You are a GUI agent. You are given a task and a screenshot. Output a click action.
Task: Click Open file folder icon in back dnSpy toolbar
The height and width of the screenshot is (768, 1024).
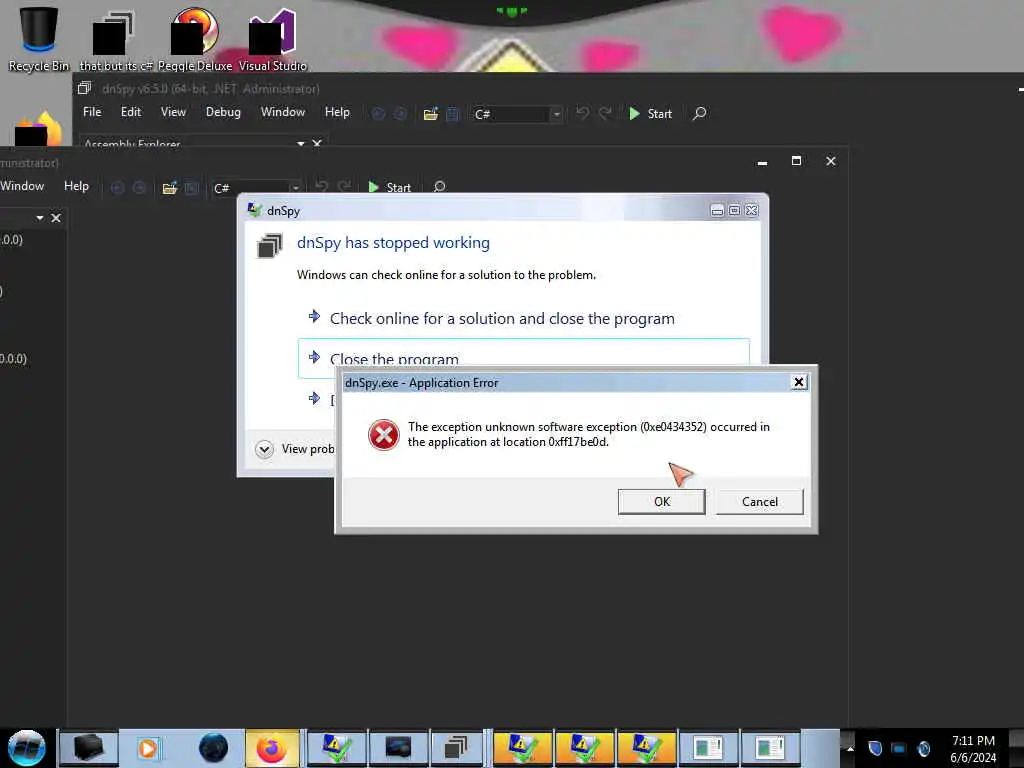(430, 114)
